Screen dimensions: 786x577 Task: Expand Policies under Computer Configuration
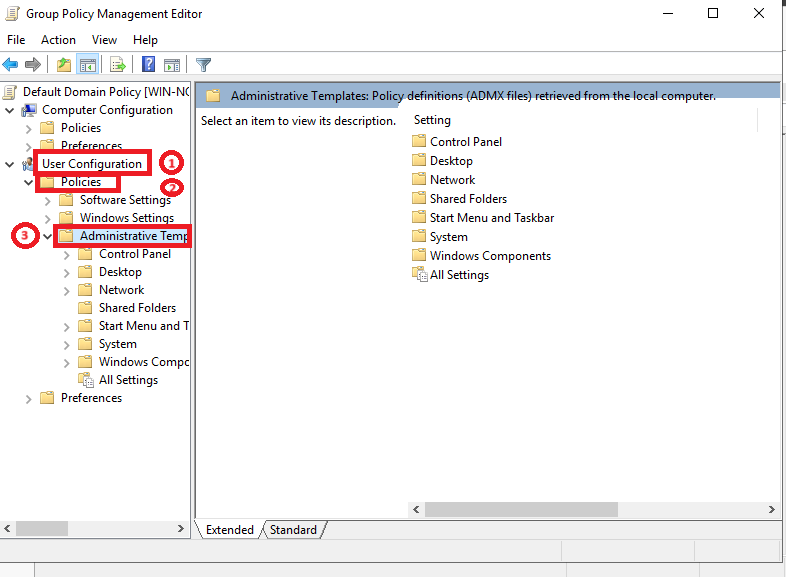(x=29, y=129)
